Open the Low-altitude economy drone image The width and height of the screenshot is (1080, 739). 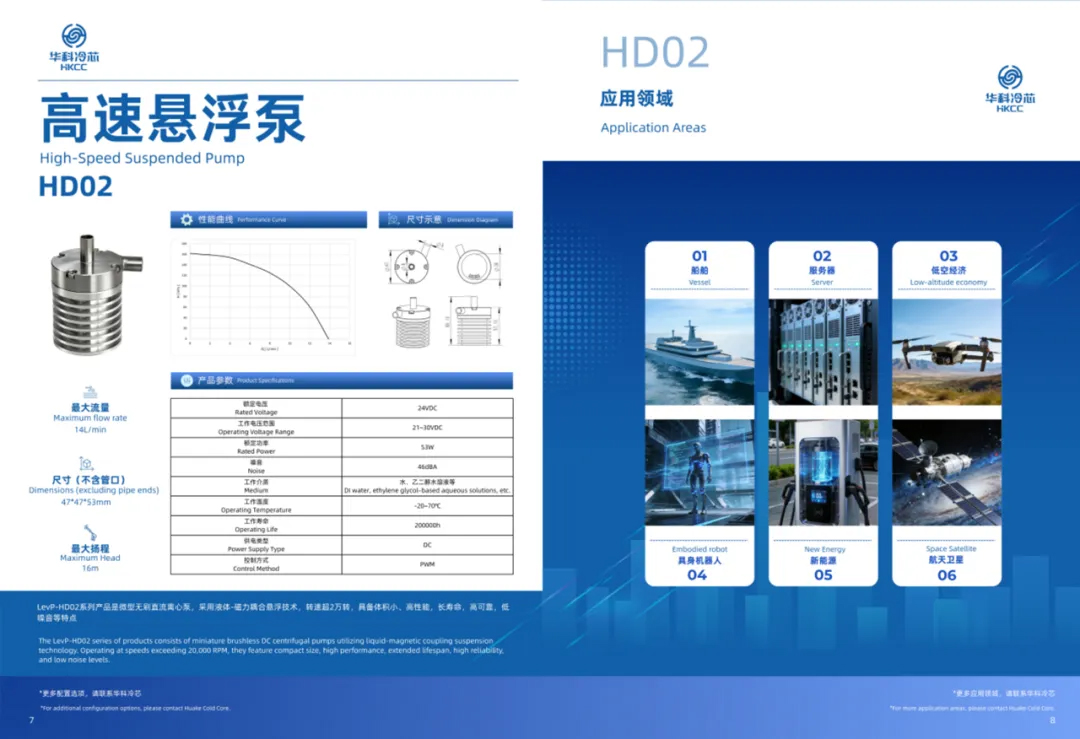[946, 352]
